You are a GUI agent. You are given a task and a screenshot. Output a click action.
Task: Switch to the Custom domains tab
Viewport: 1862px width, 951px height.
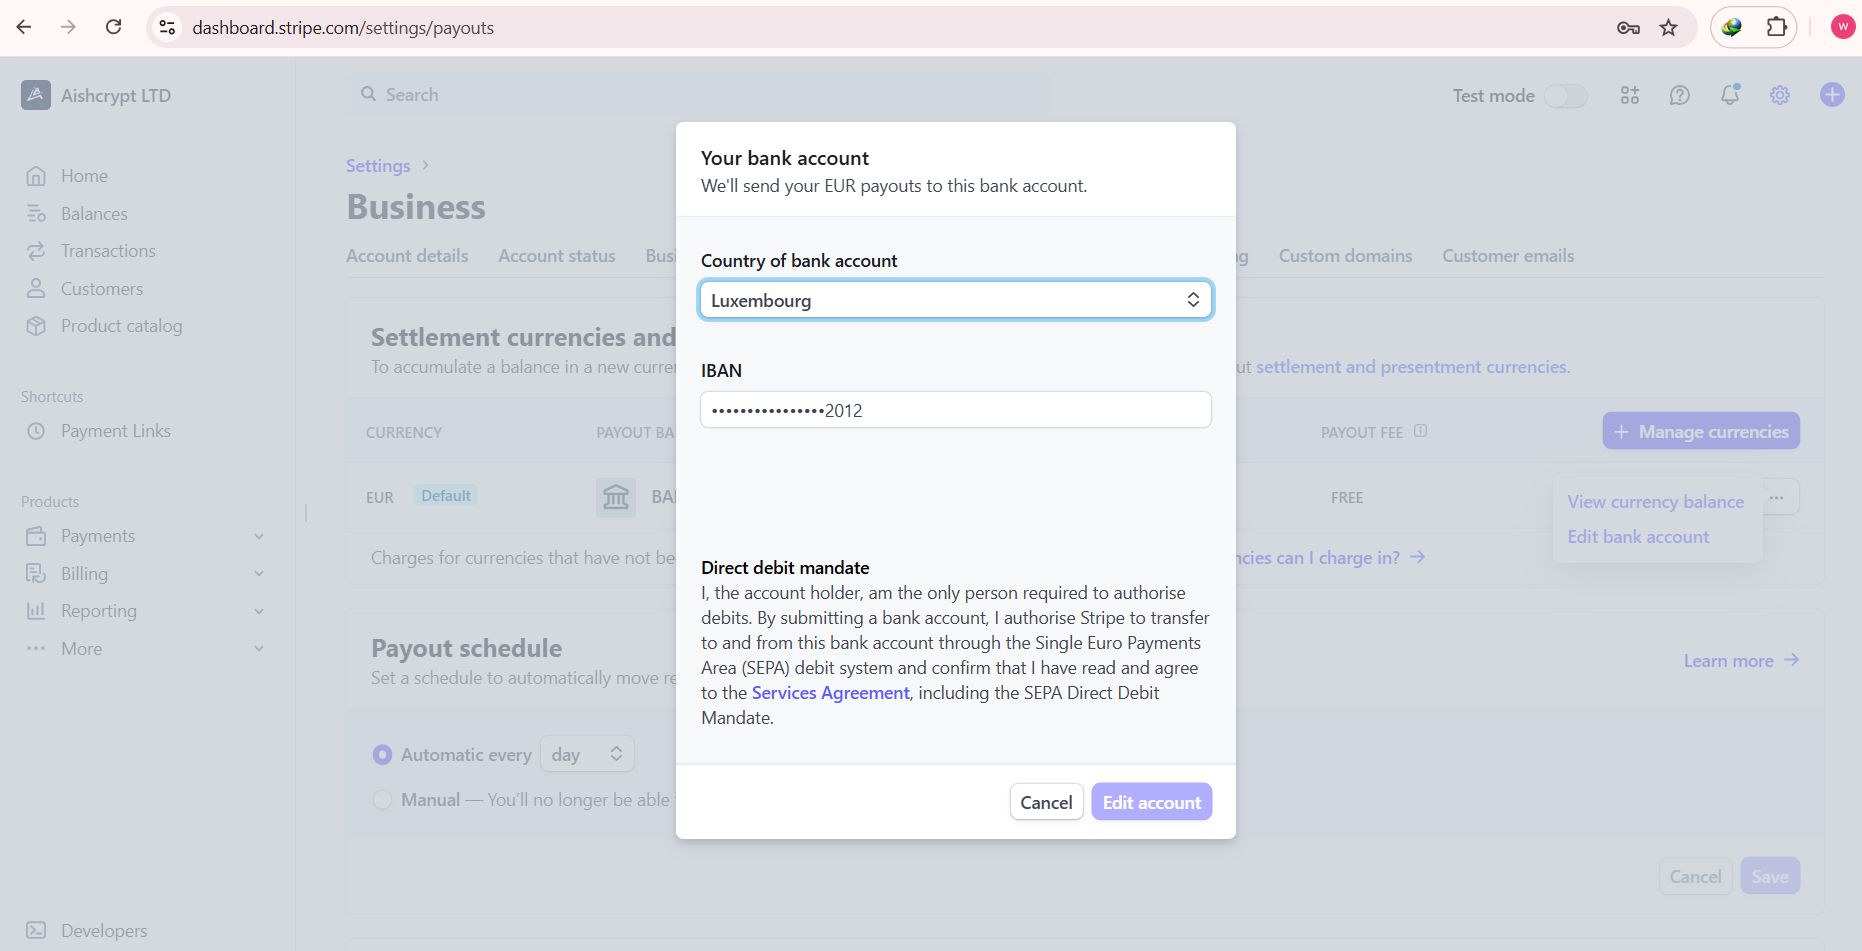[1345, 256]
